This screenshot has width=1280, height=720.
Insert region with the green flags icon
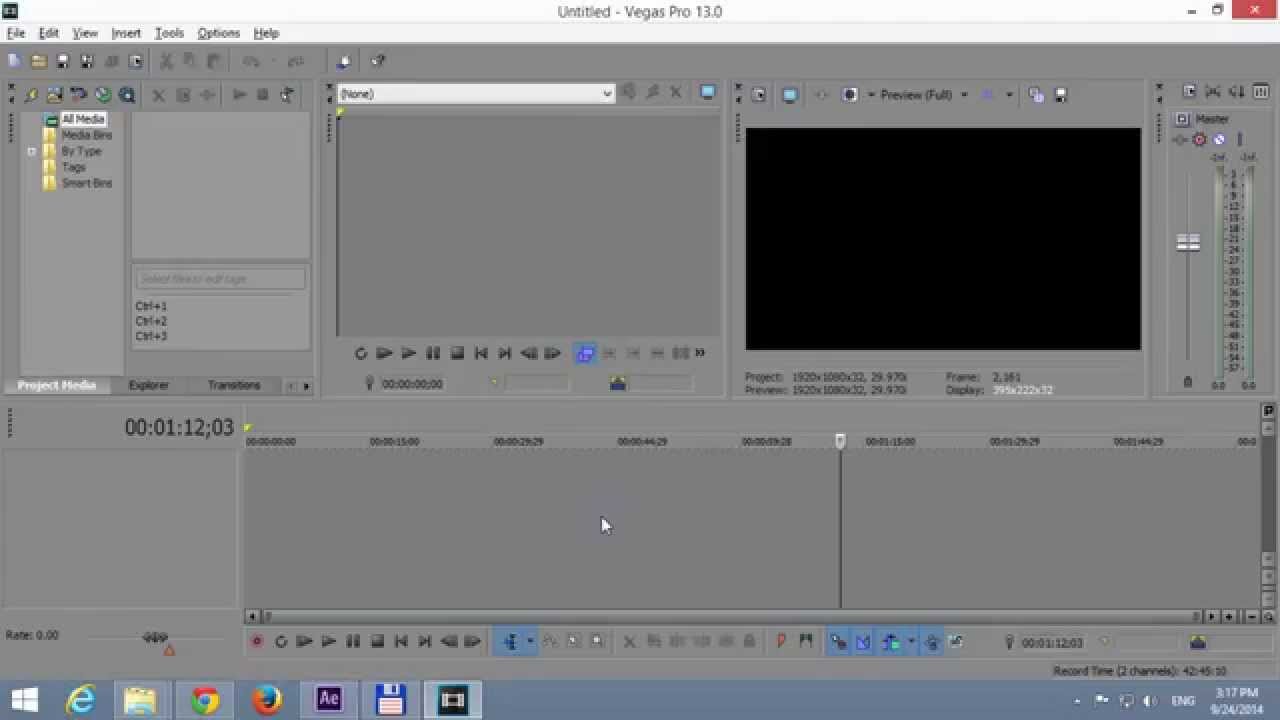[x=805, y=642]
